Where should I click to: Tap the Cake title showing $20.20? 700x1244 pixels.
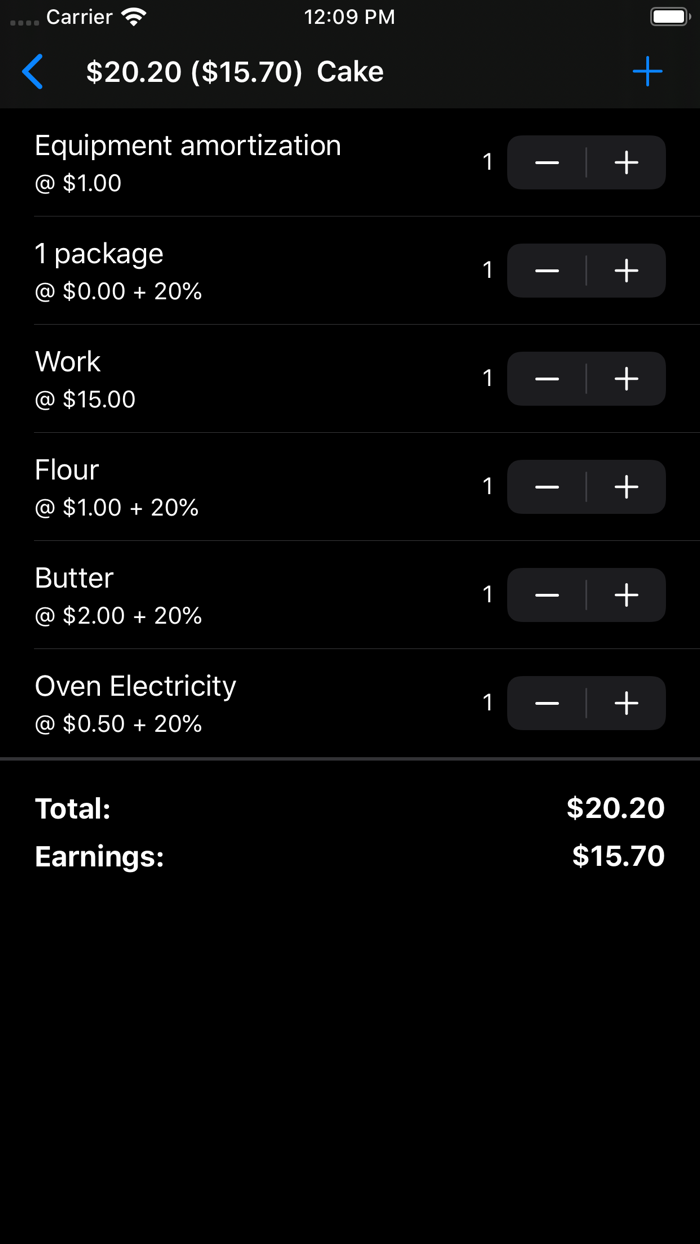[x=235, y=71]
